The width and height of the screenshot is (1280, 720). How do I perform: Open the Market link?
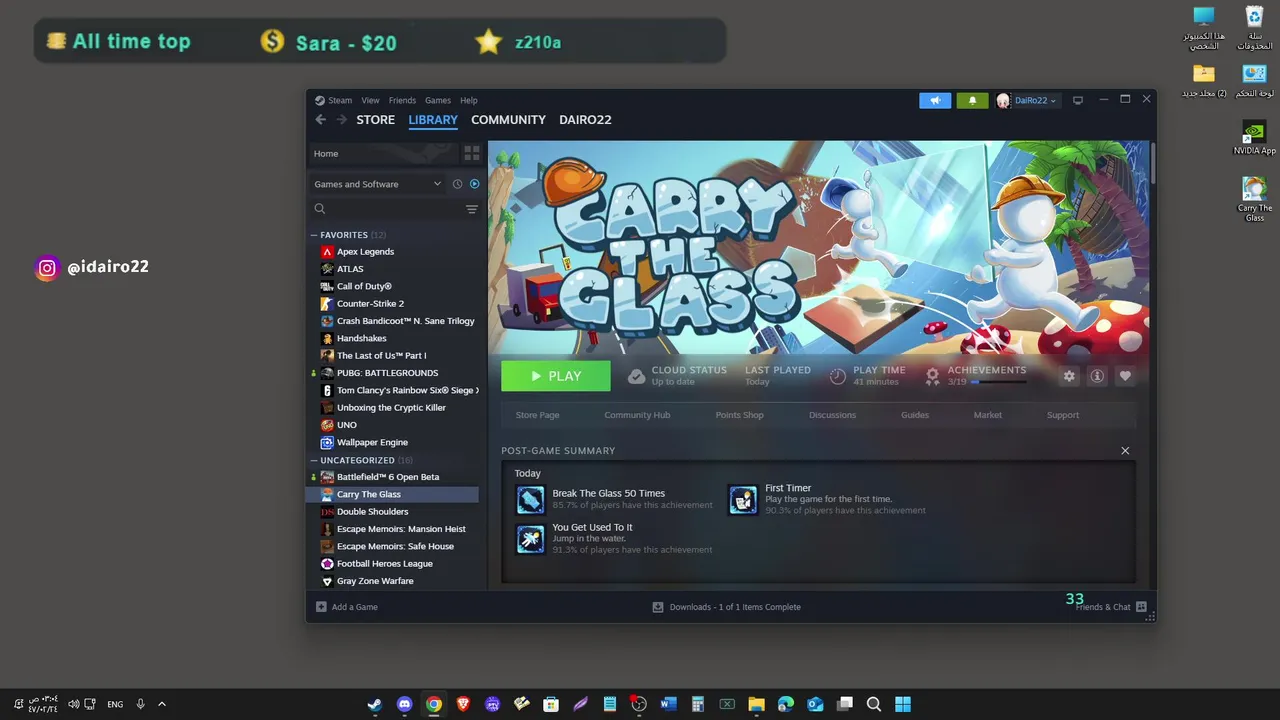987,415
